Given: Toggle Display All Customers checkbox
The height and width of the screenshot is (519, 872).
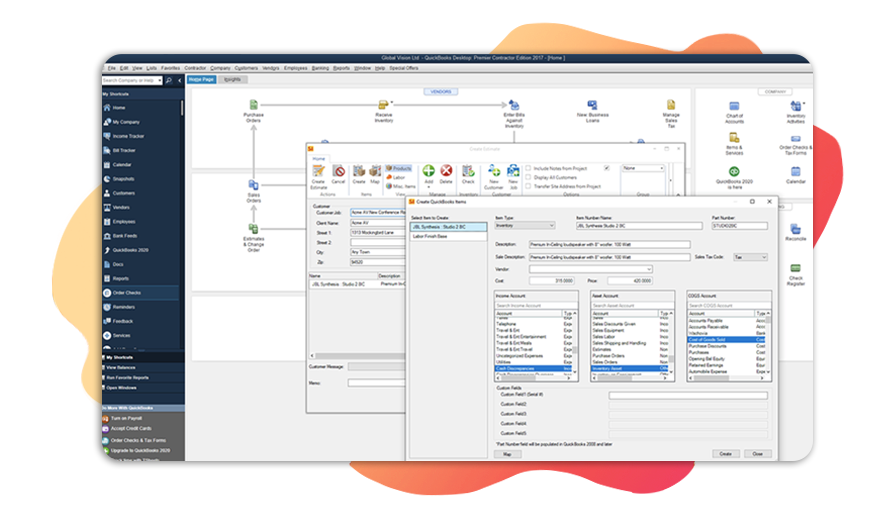Looking at the screenshot, I should click(x=528, y=177).
